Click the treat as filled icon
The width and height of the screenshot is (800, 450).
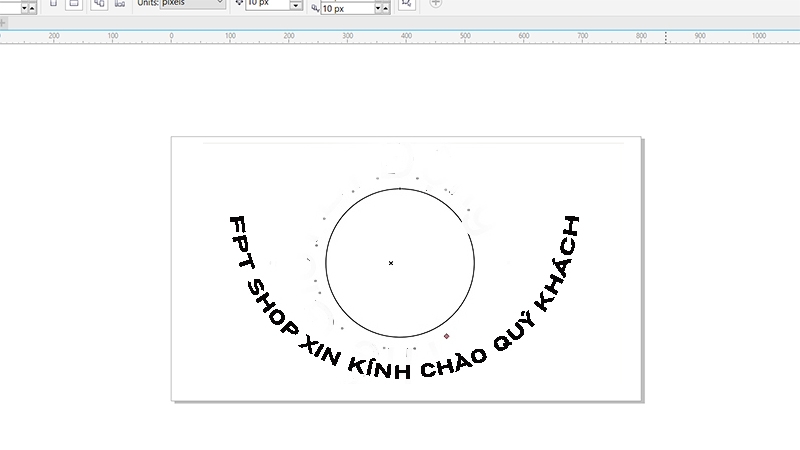(407, 4)
